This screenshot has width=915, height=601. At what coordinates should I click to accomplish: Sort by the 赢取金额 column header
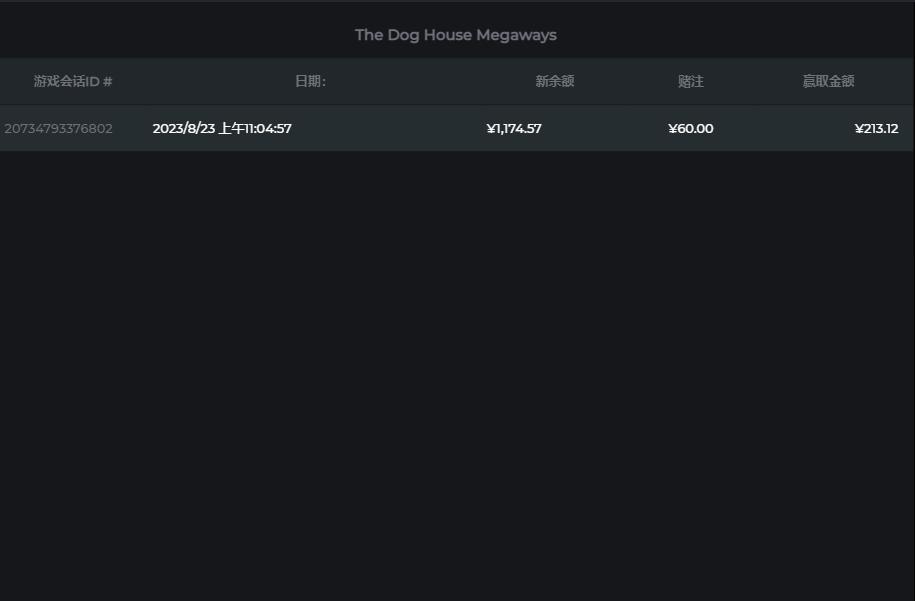coord(828,81)
